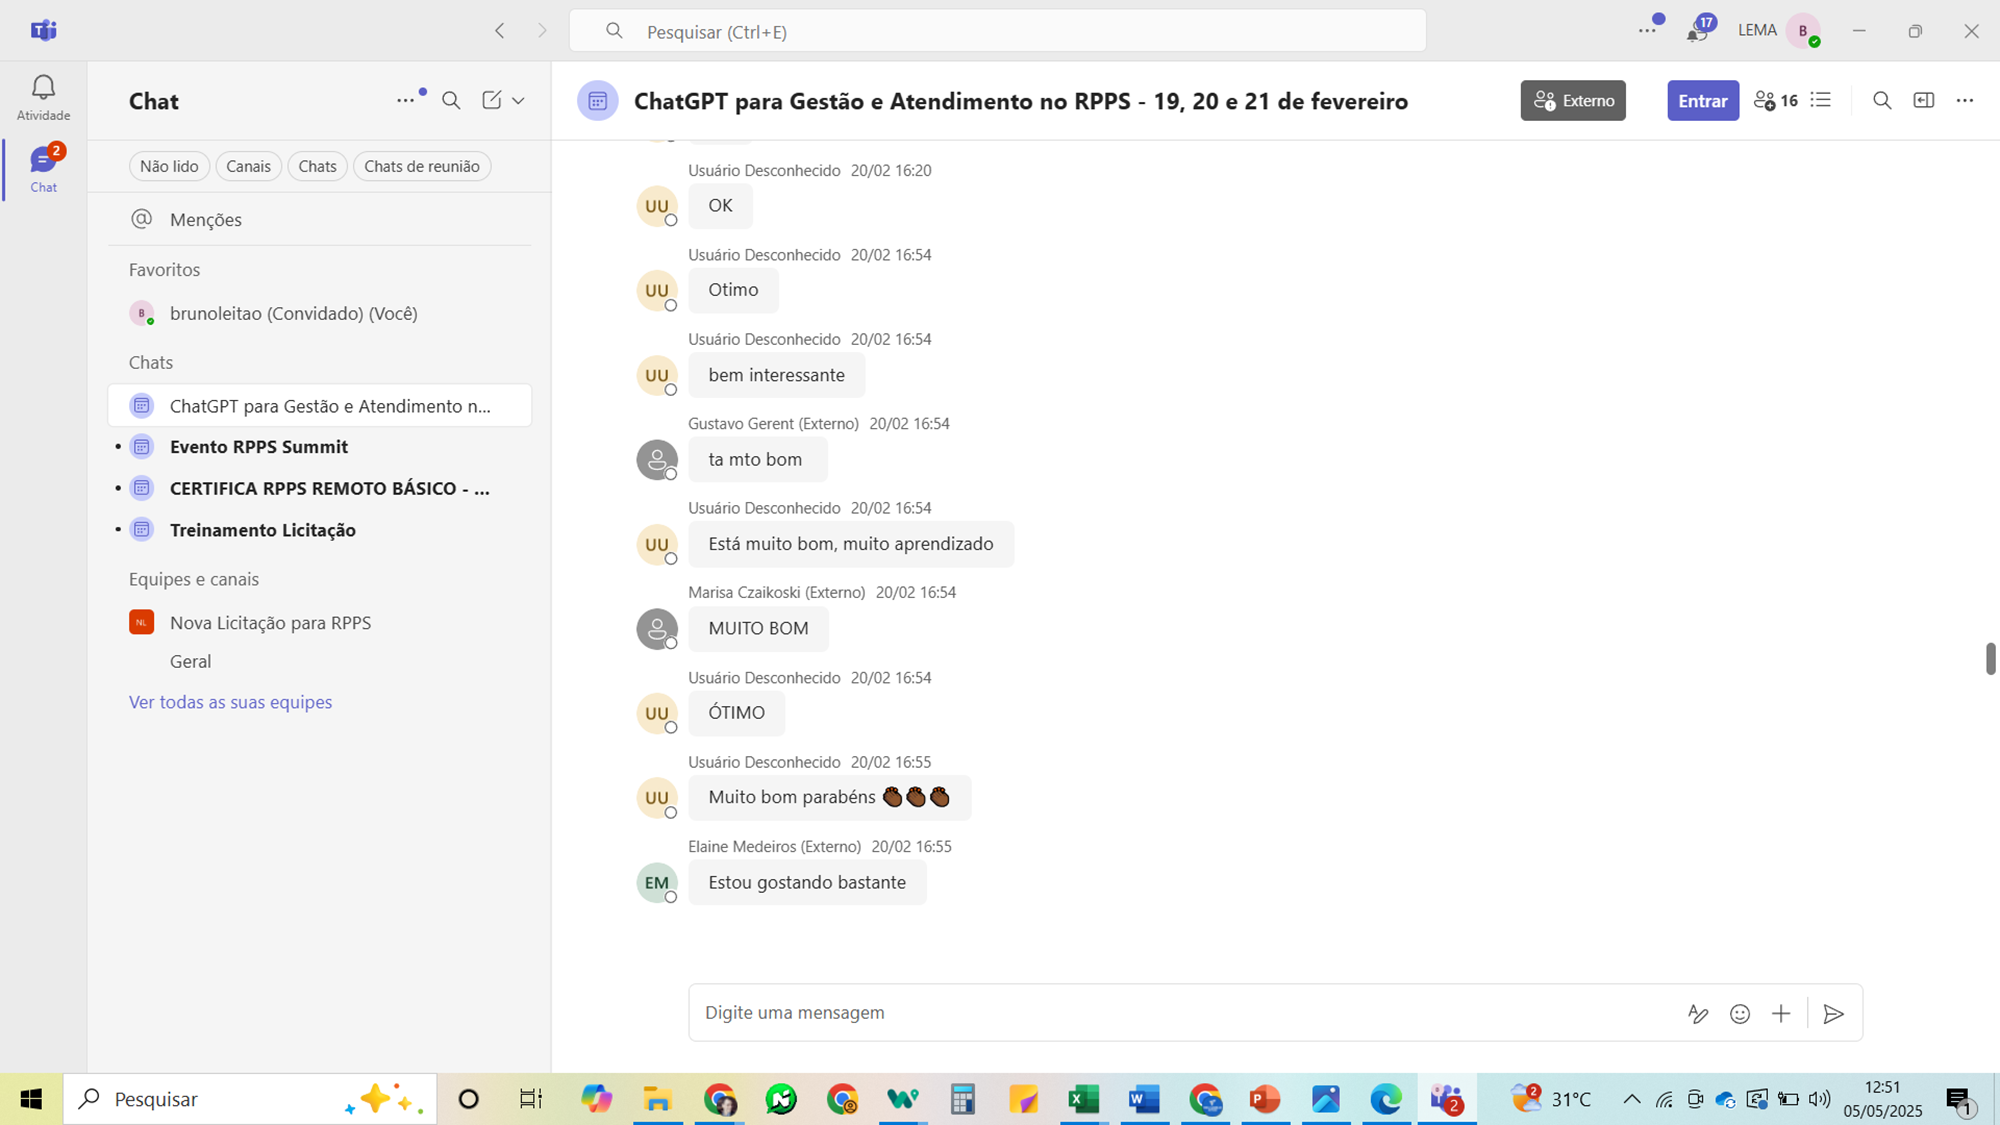2000x1125 pixels.
Task: Open message formatting options icon
Action: tap(1698, 1013)
